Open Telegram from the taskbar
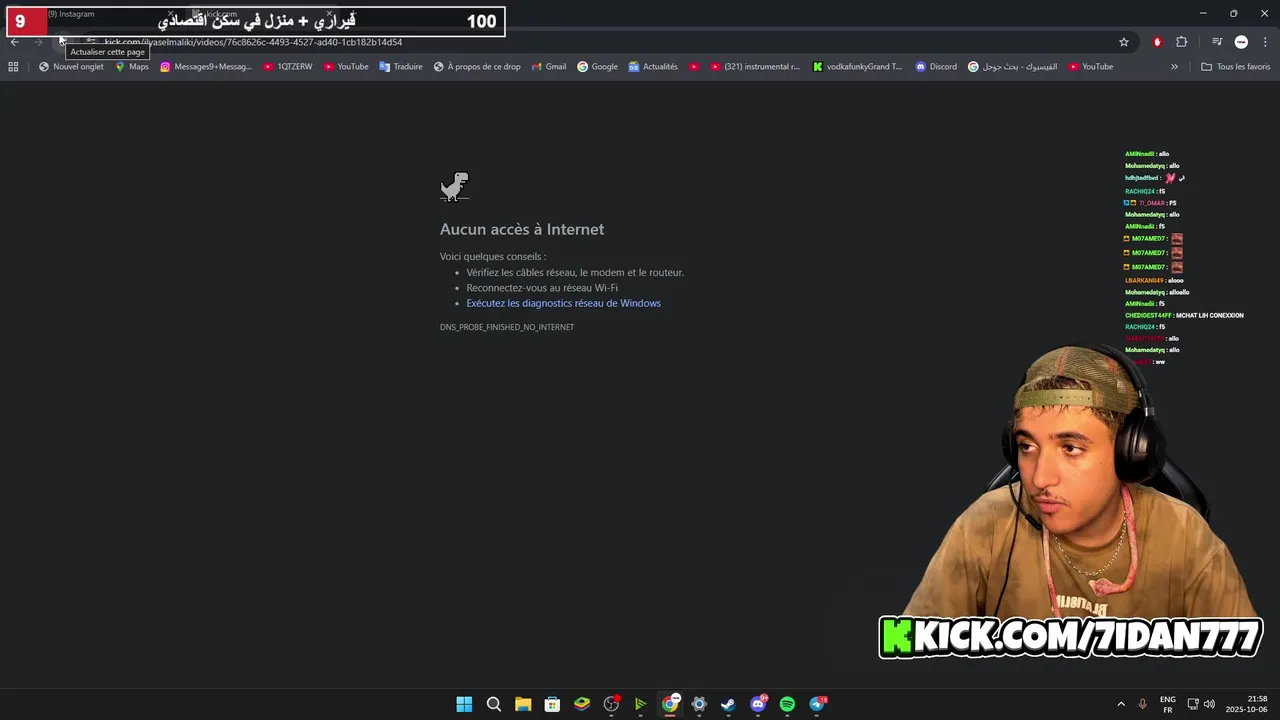This screenshot has width=1280, height=720. (817, 704)
